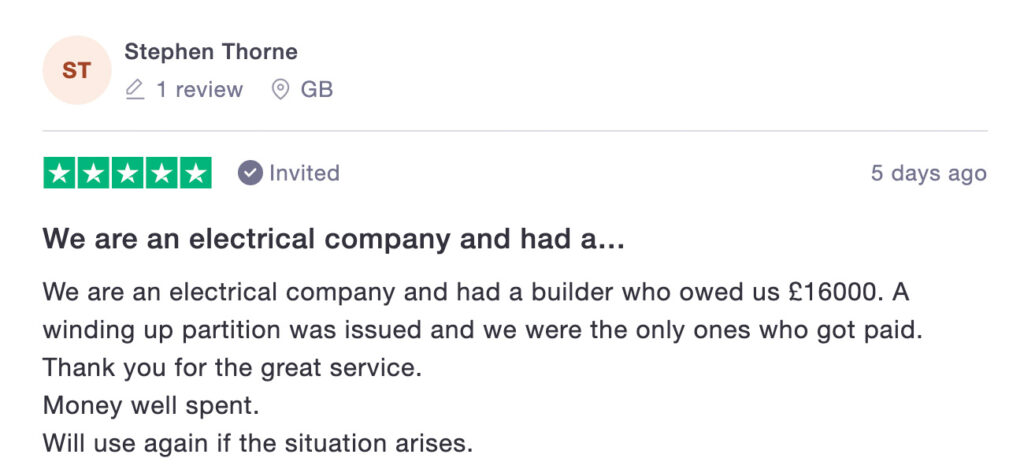Click the fourth green rating star
1024x473 pixels.
(161, 173)
